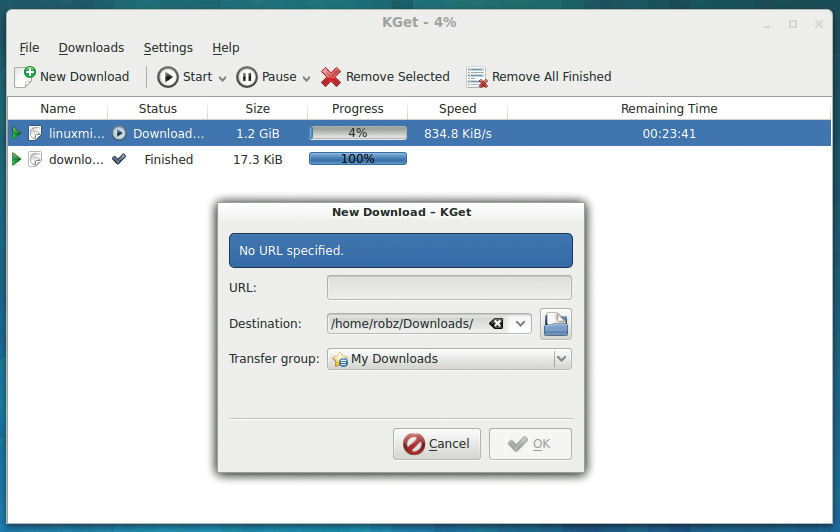Open the Downloads menu
The height and width of the screenshot is (532, 840).
(x=91, y=48)
